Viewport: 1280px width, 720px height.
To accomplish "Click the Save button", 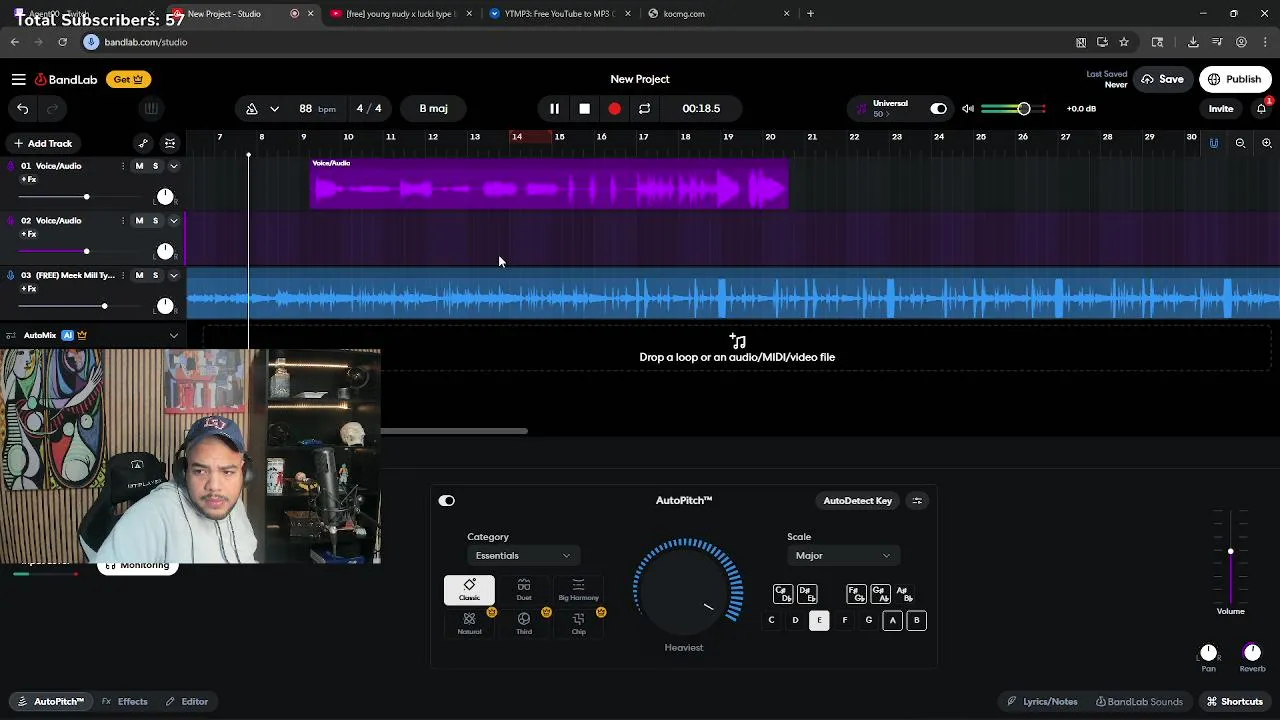I will click(1163, 79).
